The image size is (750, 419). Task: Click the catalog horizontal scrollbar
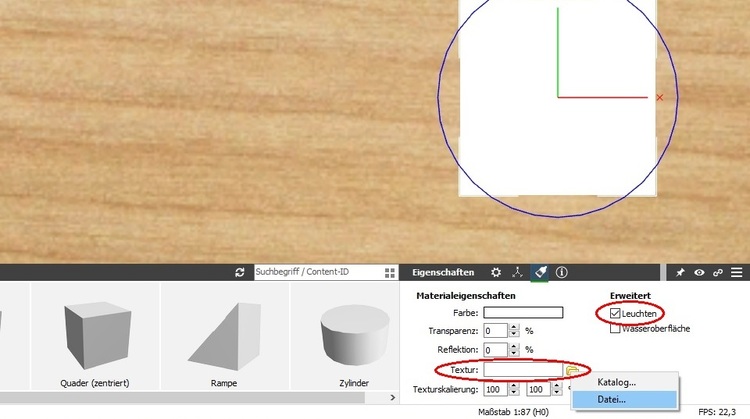tap(182, 397)
